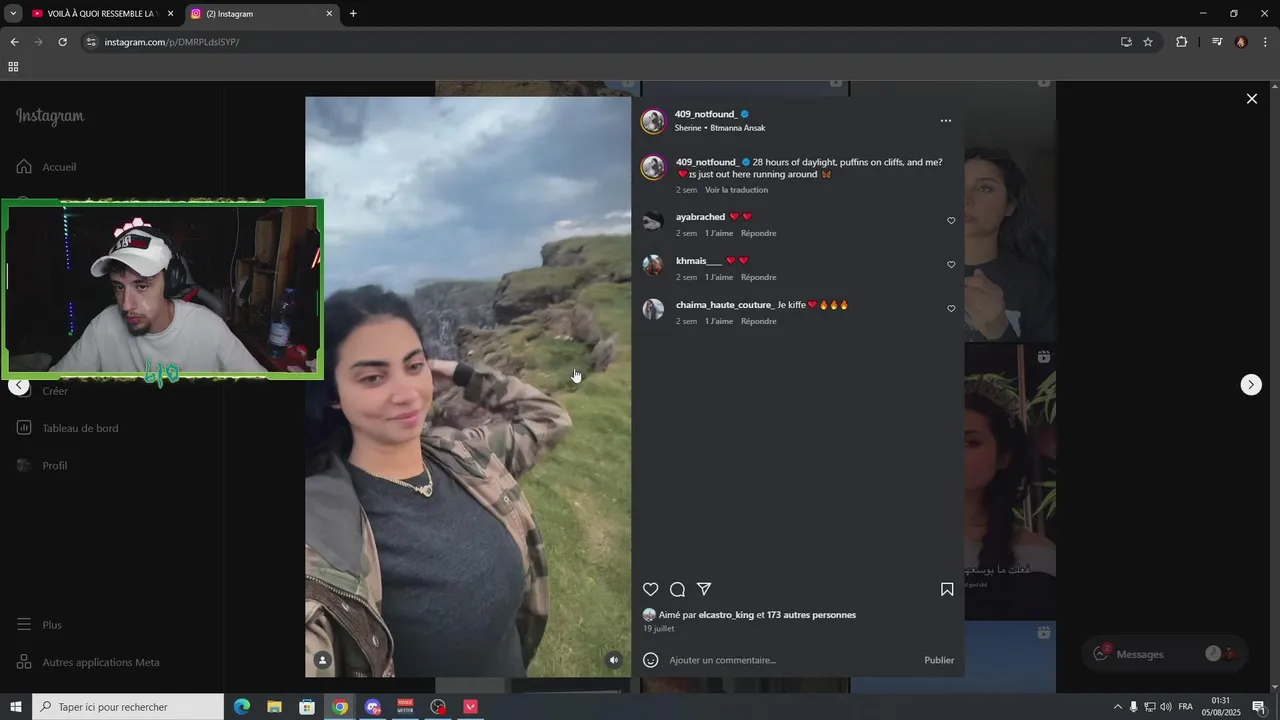The image size is (1280, 720).
Task: Click the address bar URL
Action: [172, 42]
